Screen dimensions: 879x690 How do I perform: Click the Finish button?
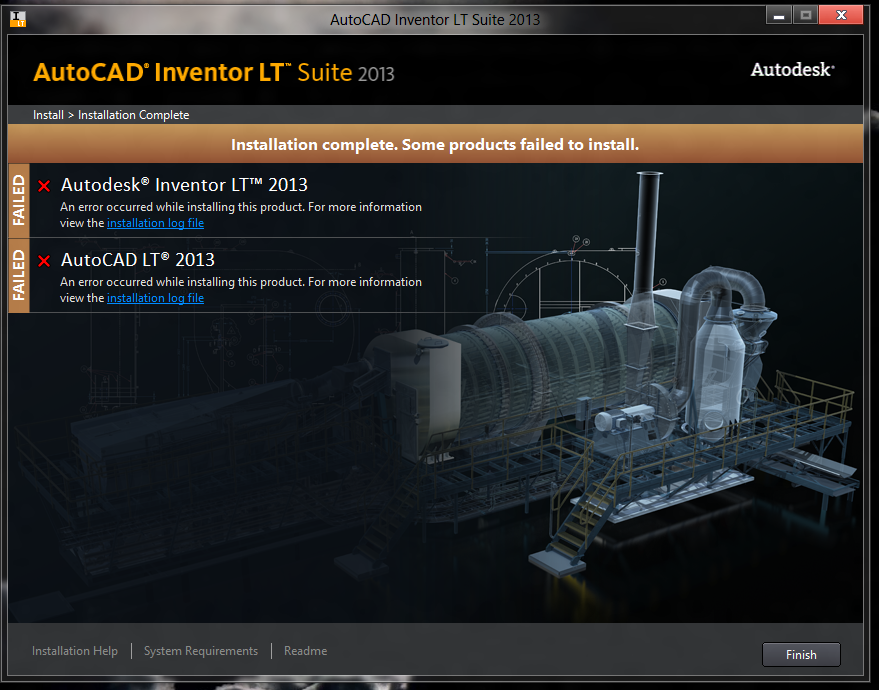click(x=801, y=654)
